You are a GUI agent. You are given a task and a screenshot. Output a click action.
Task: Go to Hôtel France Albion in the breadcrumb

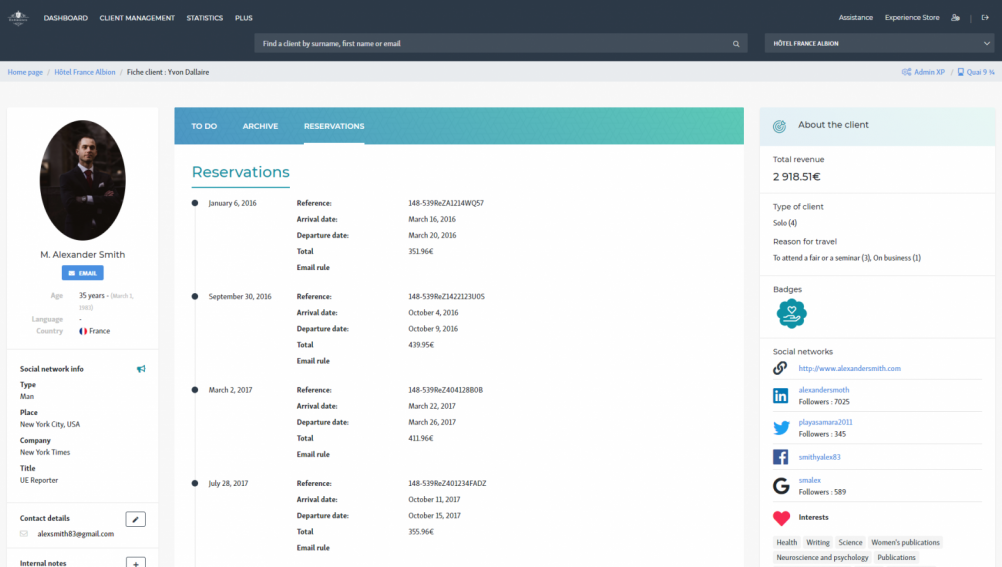85,72
